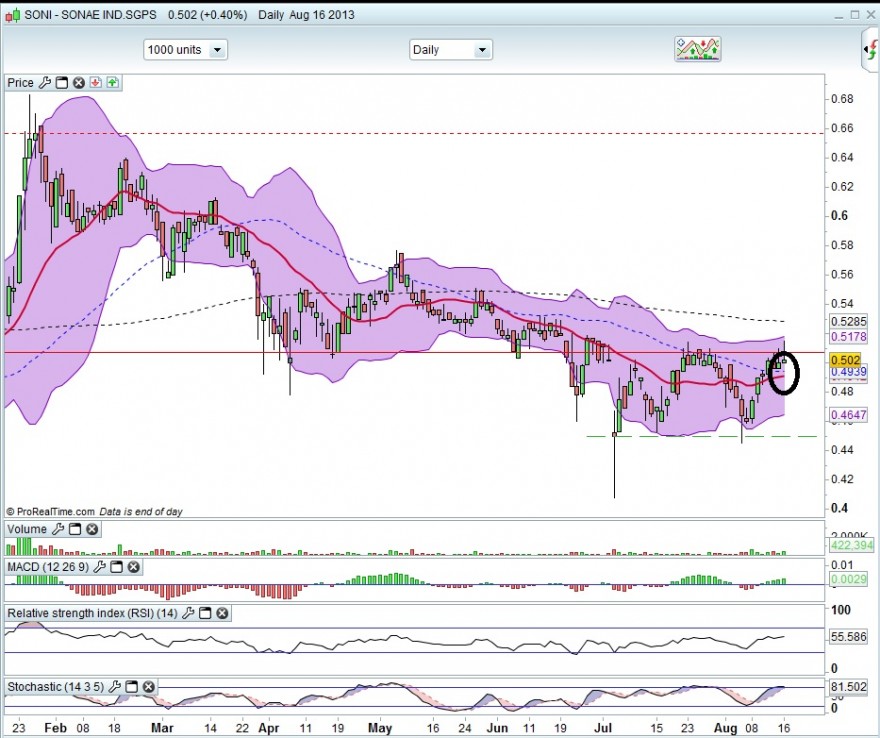Open the indicators and trading systems button
Viewport: 880px width, 738px height.
(x=698, y=49)
